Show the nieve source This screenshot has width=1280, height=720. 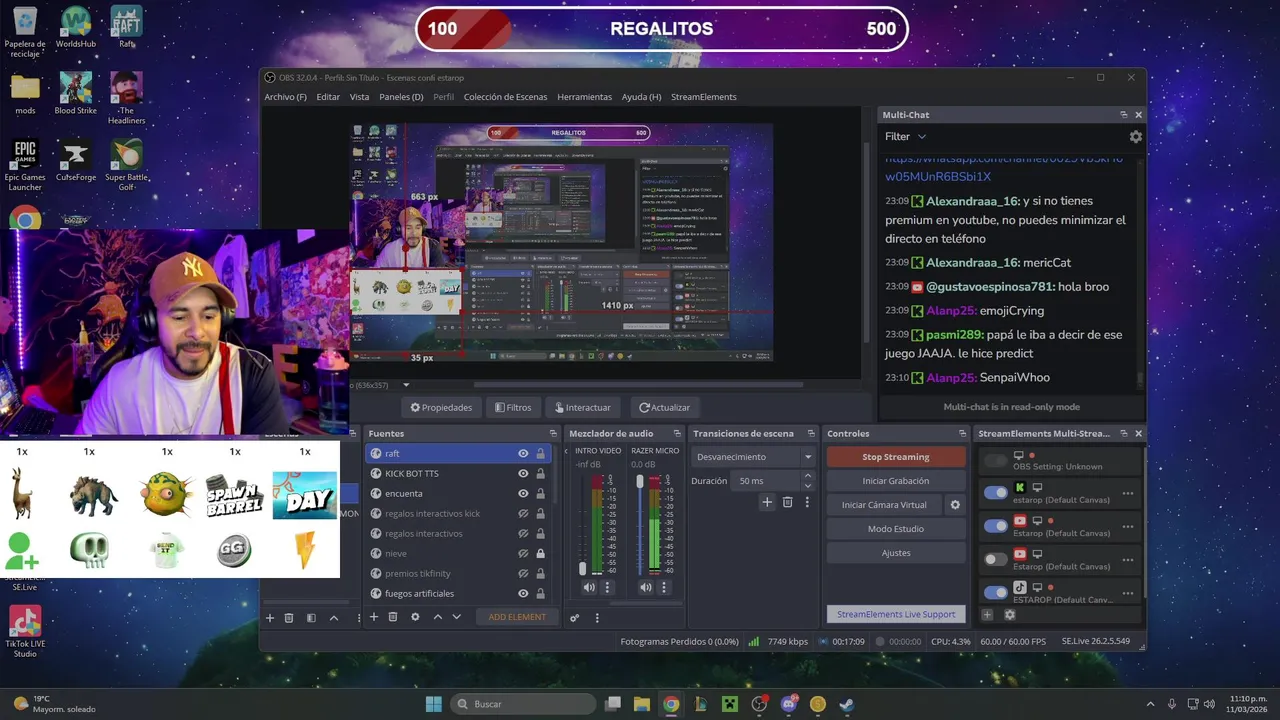523,553
